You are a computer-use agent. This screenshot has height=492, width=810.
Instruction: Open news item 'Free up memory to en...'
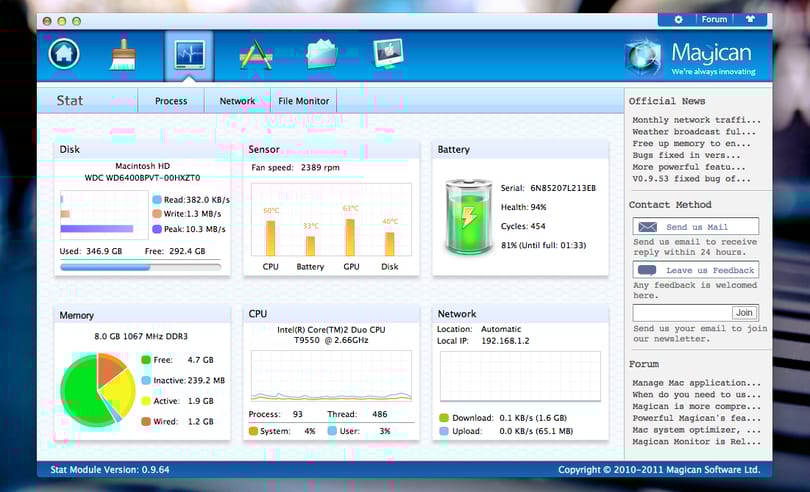tap(691, 144)
